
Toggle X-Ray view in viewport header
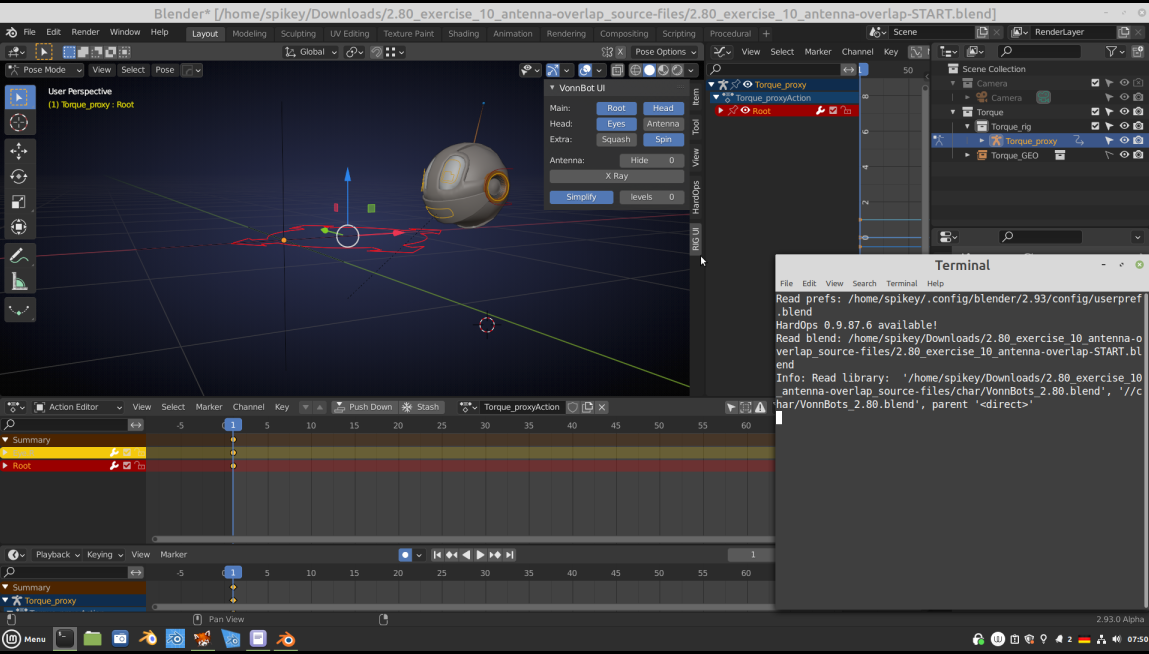(x=617, y=70)
